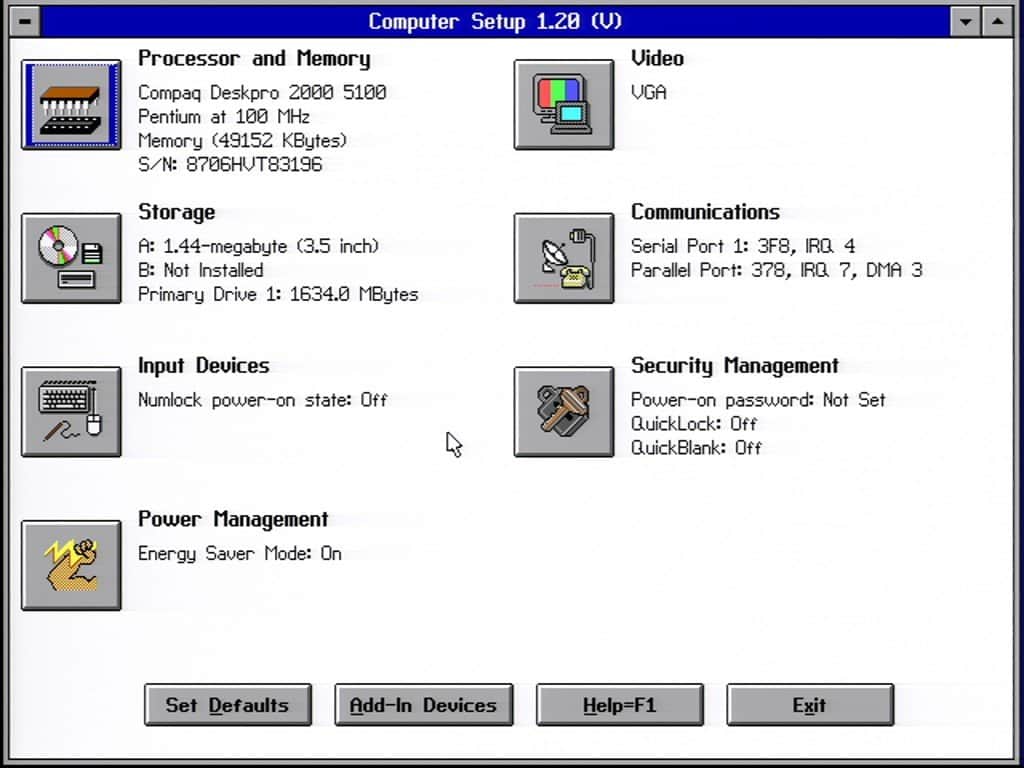Click the serial number S/N: 8706HVT83196
Screen dimensions: 1024x768
[230, 165]
